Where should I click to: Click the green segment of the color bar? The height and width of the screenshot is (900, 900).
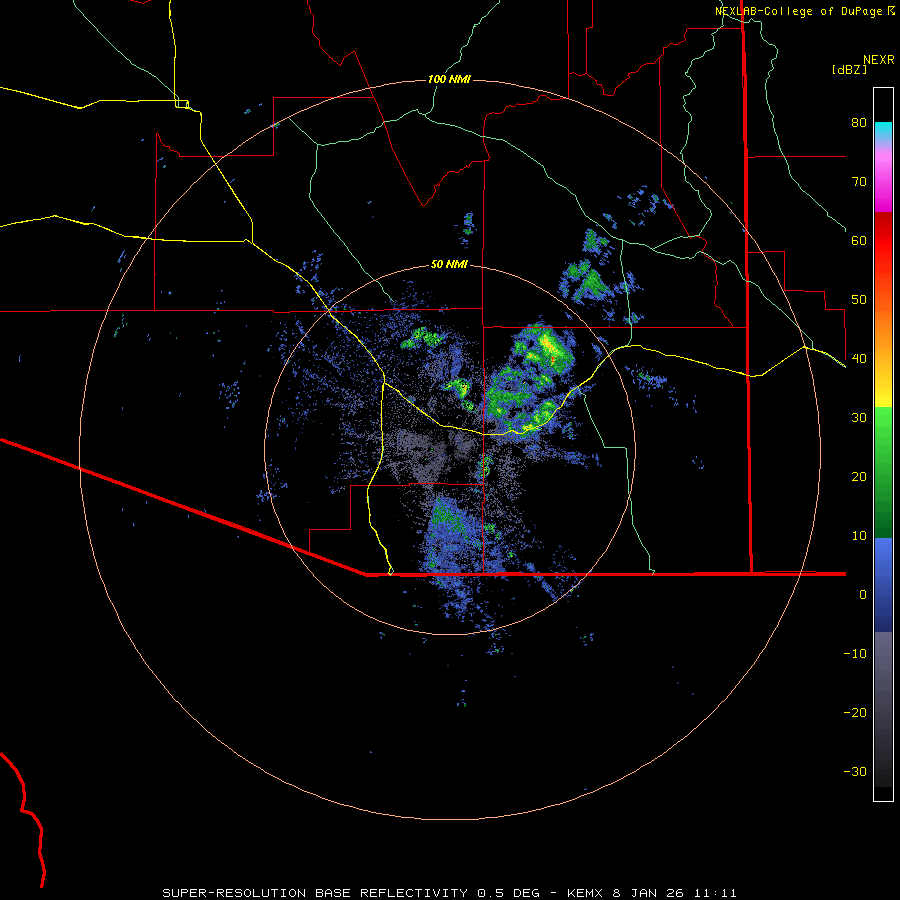point(883,472)
